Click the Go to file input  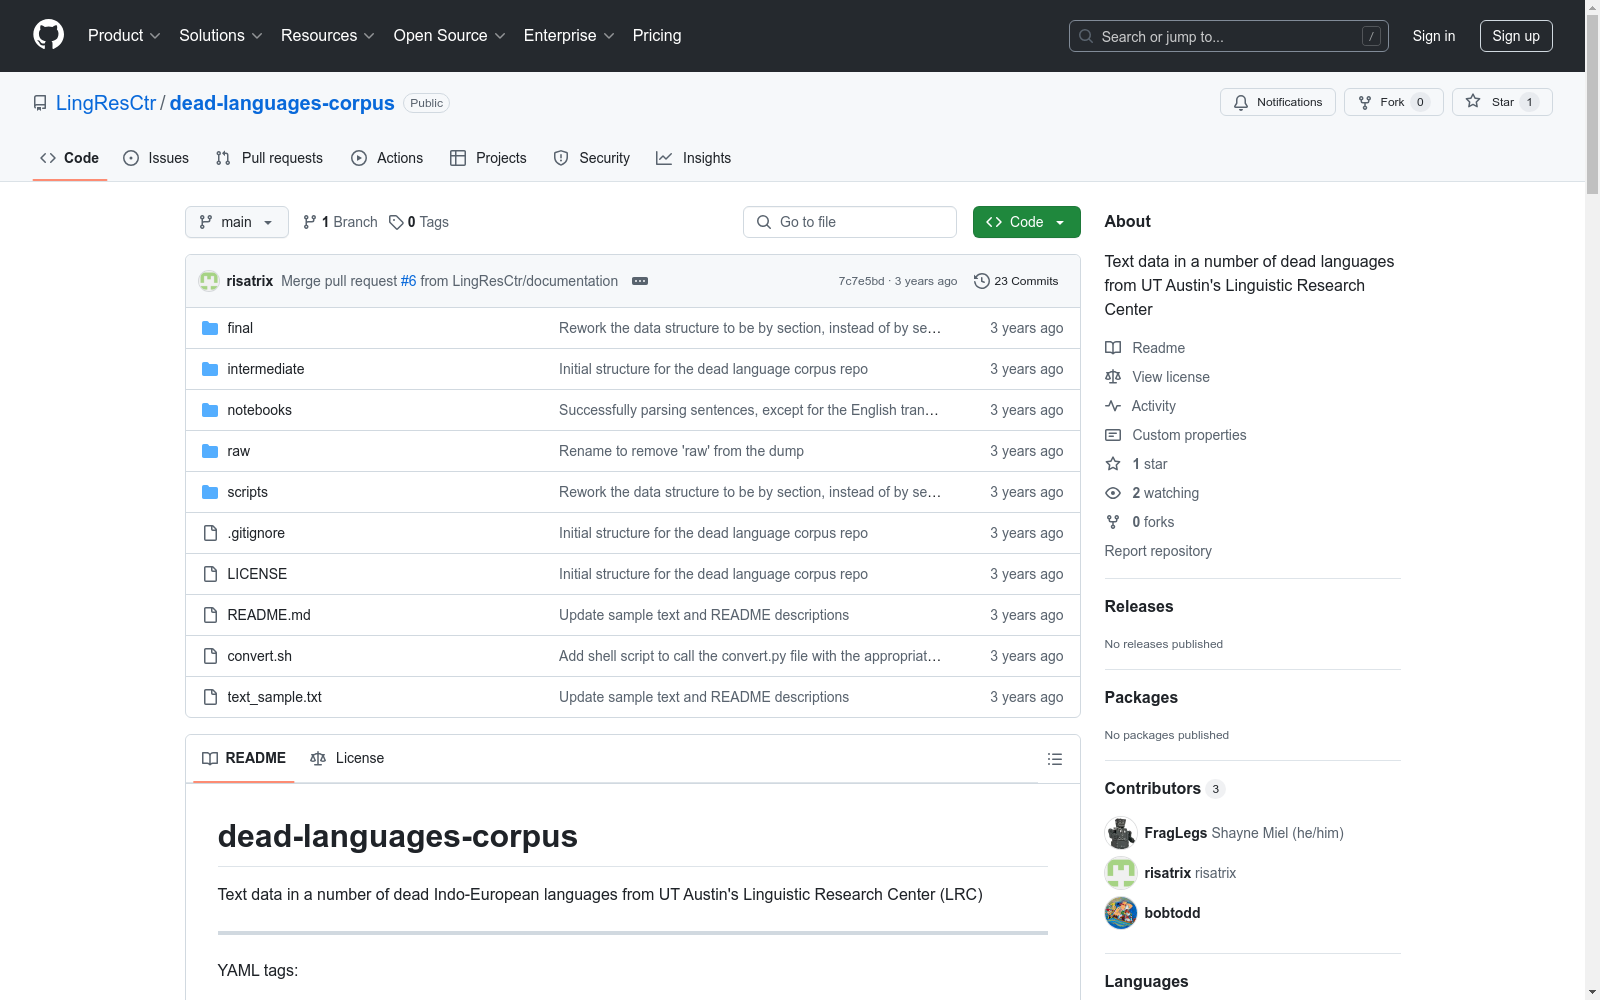tap(850, 222)
